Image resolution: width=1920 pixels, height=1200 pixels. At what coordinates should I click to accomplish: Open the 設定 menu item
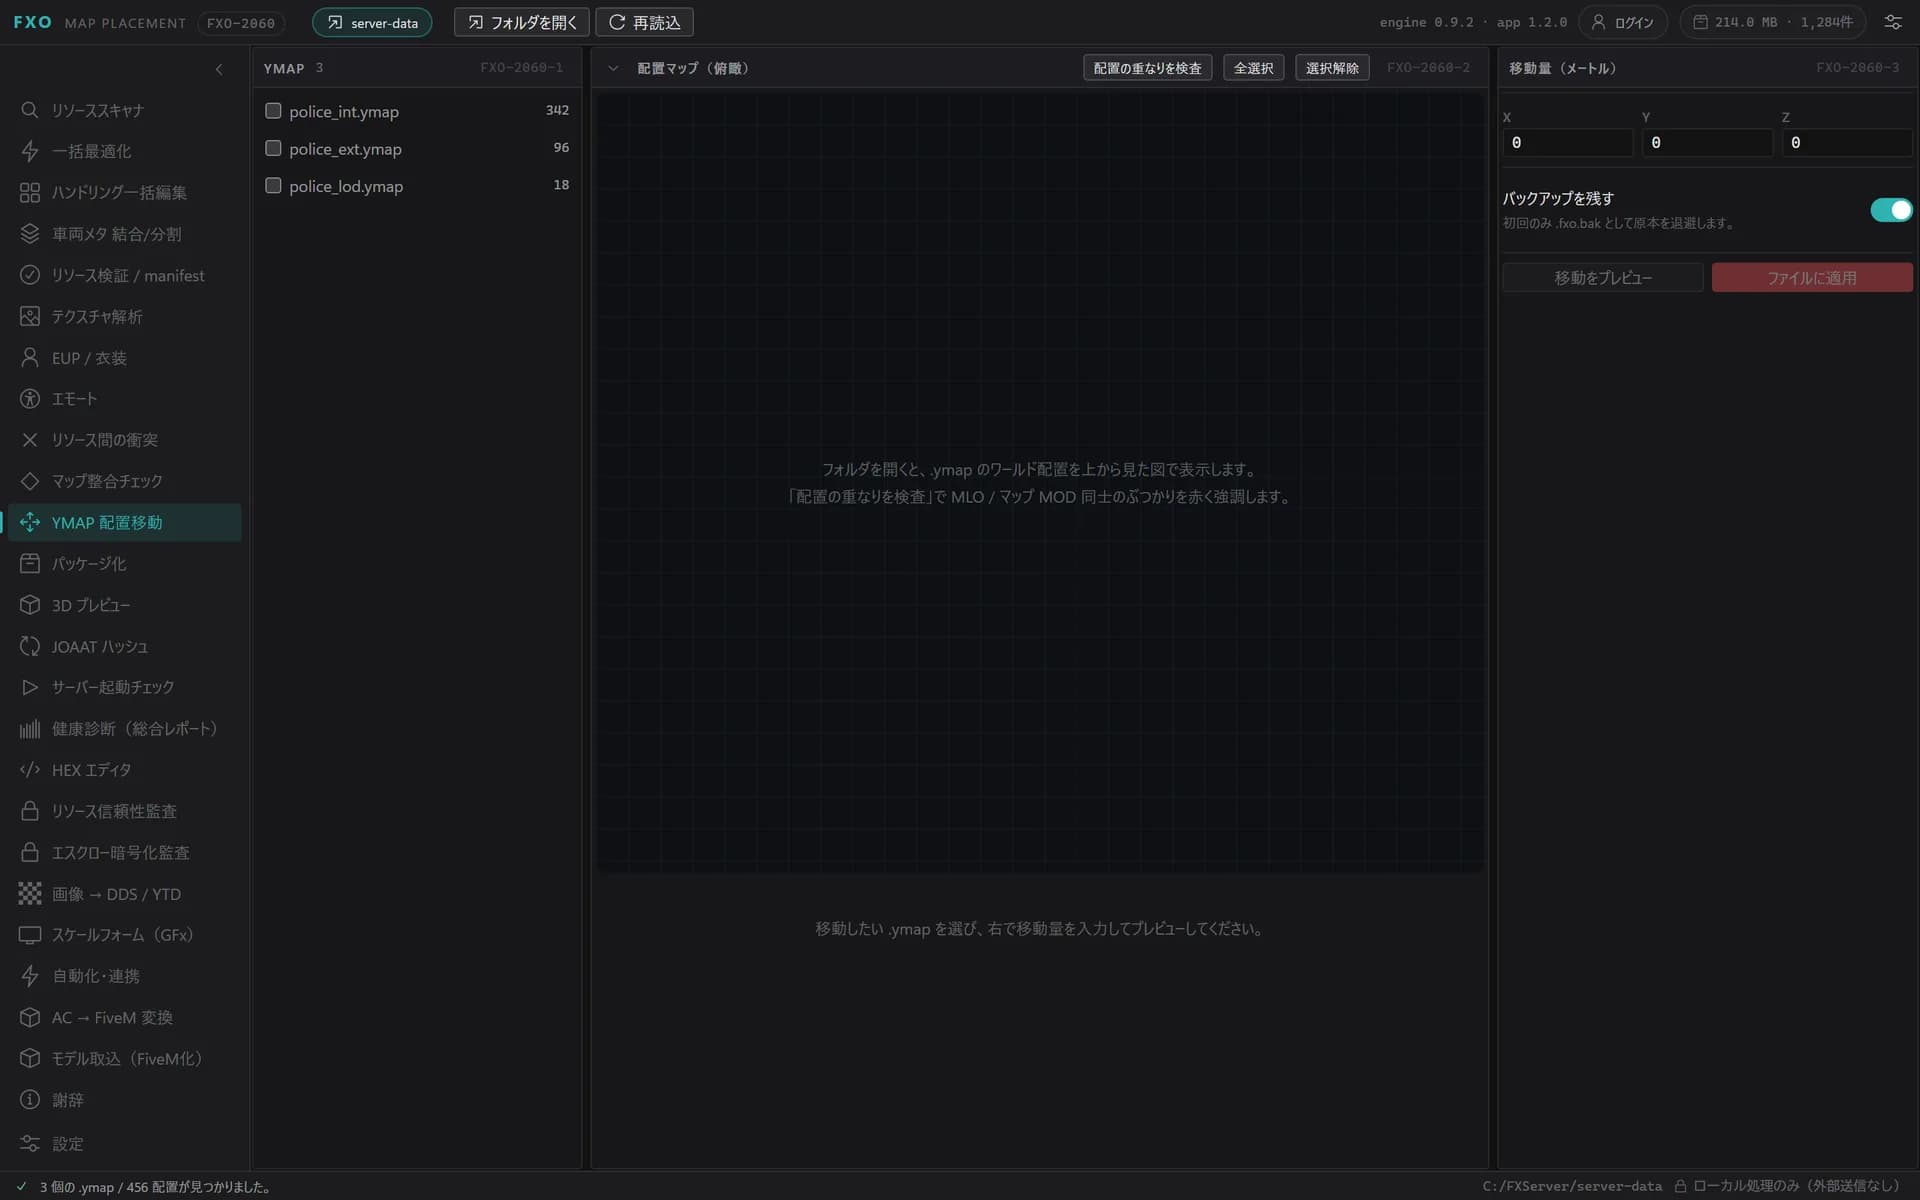pyautogui.click(x=125, y=1143)
